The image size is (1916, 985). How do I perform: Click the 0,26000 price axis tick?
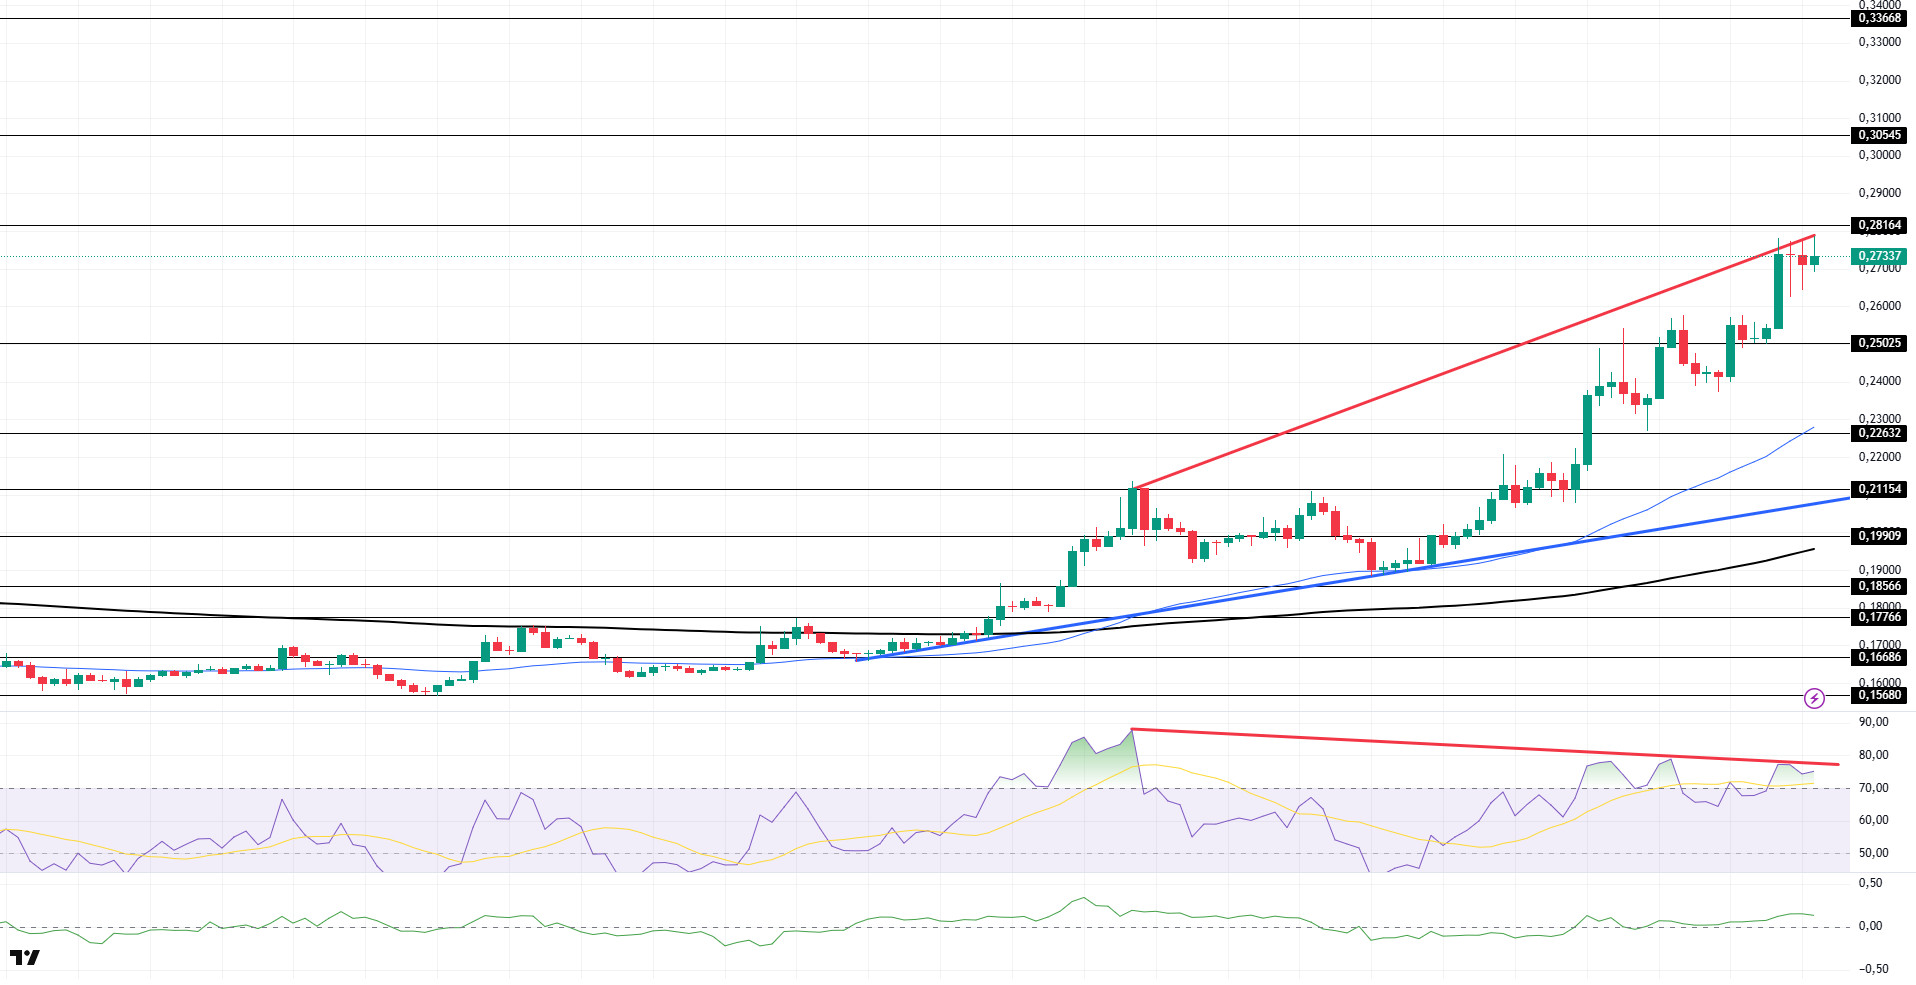tap(1879, 306)
